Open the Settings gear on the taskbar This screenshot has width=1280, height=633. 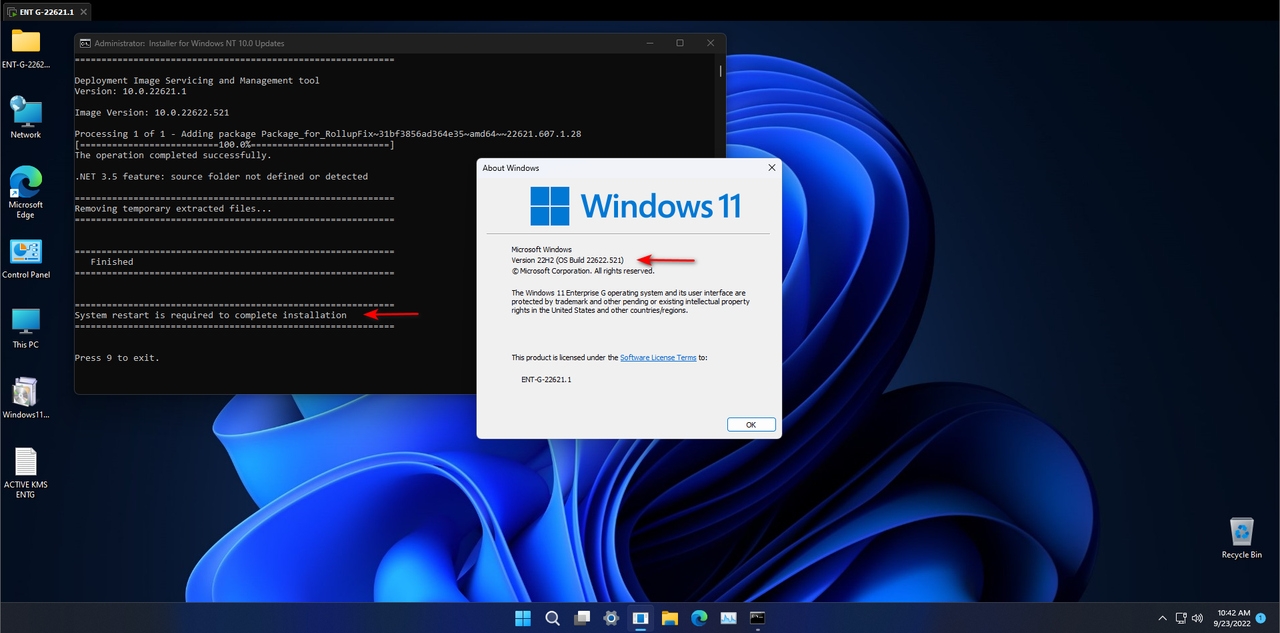click(611, 618)
